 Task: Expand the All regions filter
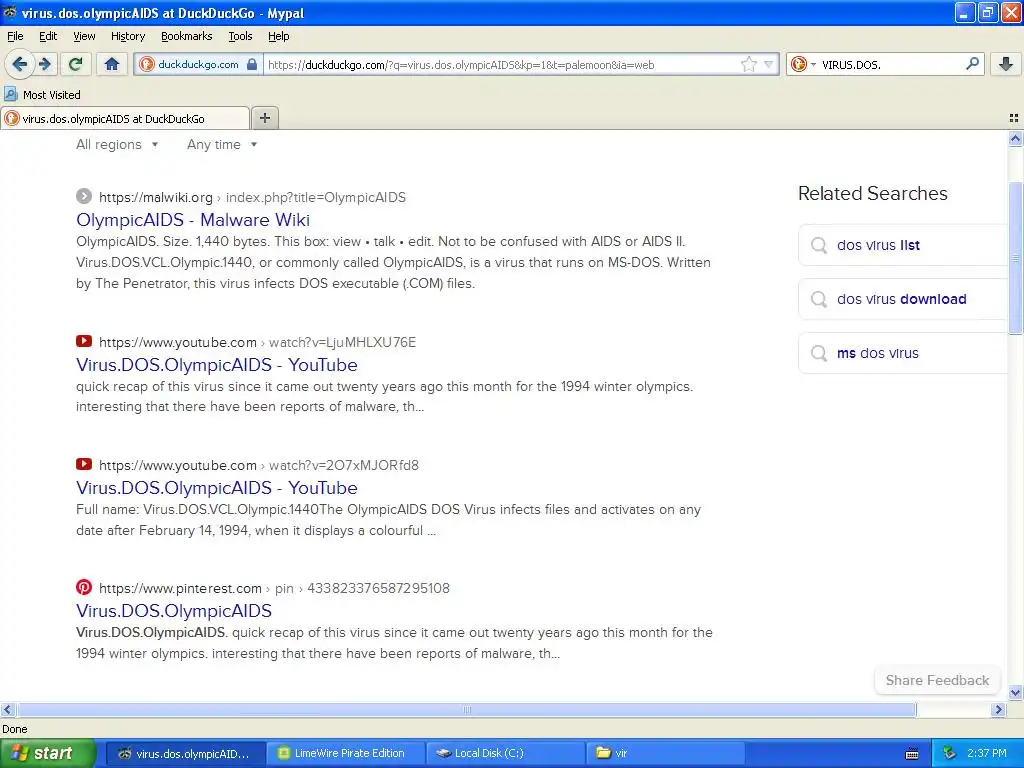[x=117, y=144]
